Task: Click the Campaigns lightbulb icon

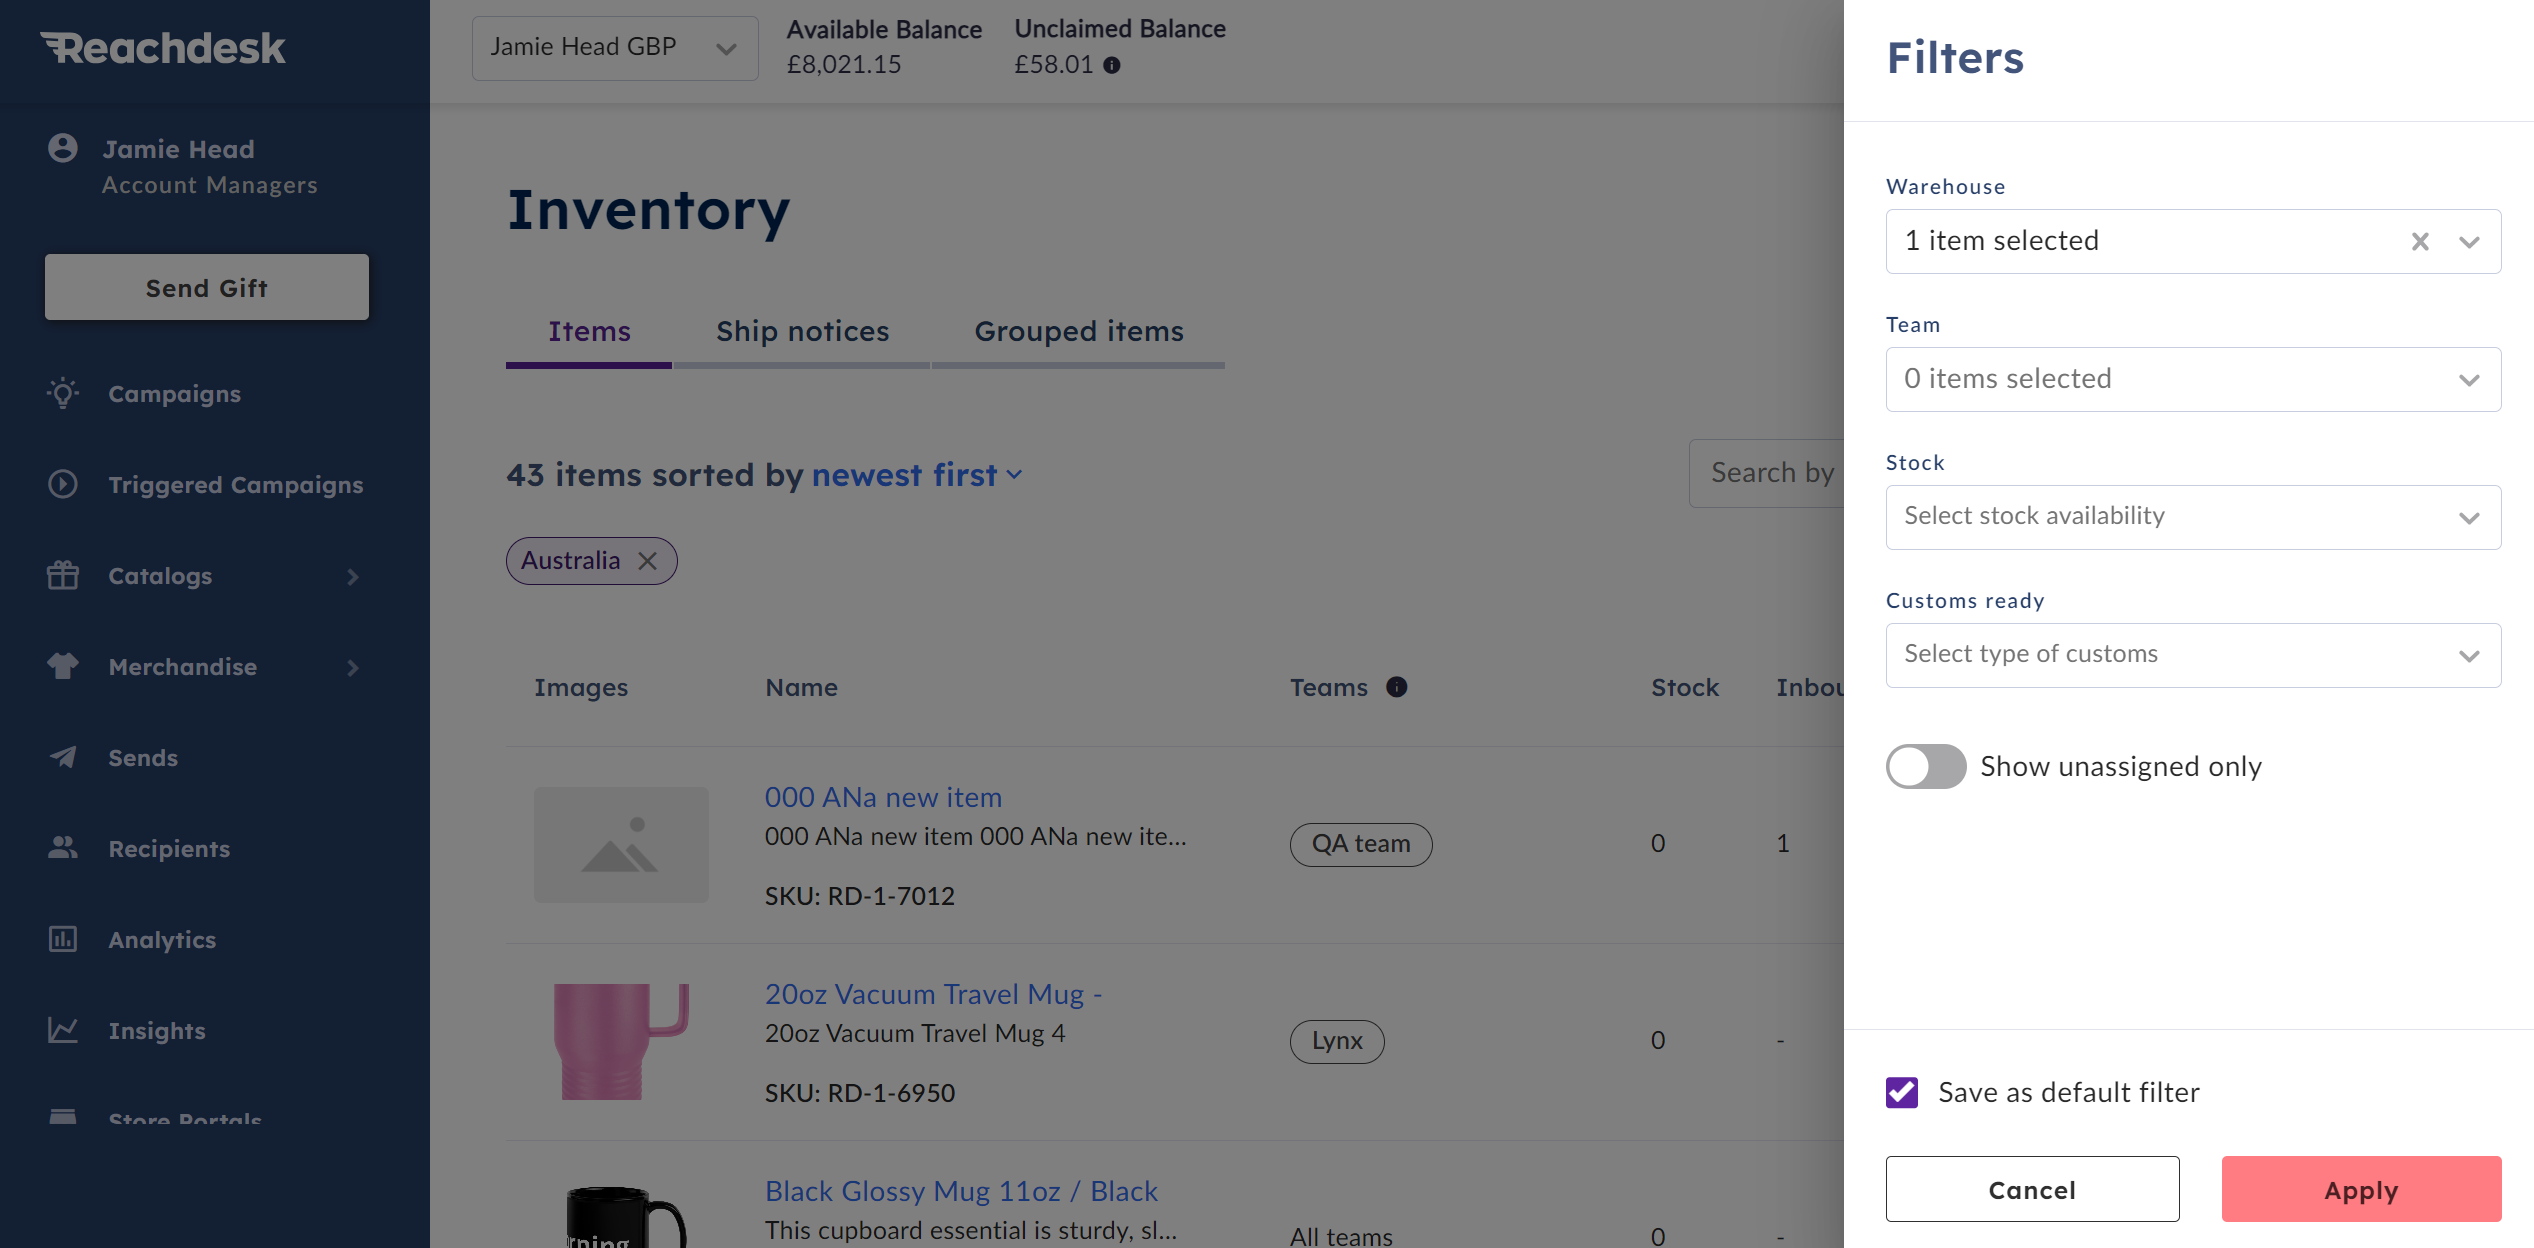Action: (x=63, y=393)
